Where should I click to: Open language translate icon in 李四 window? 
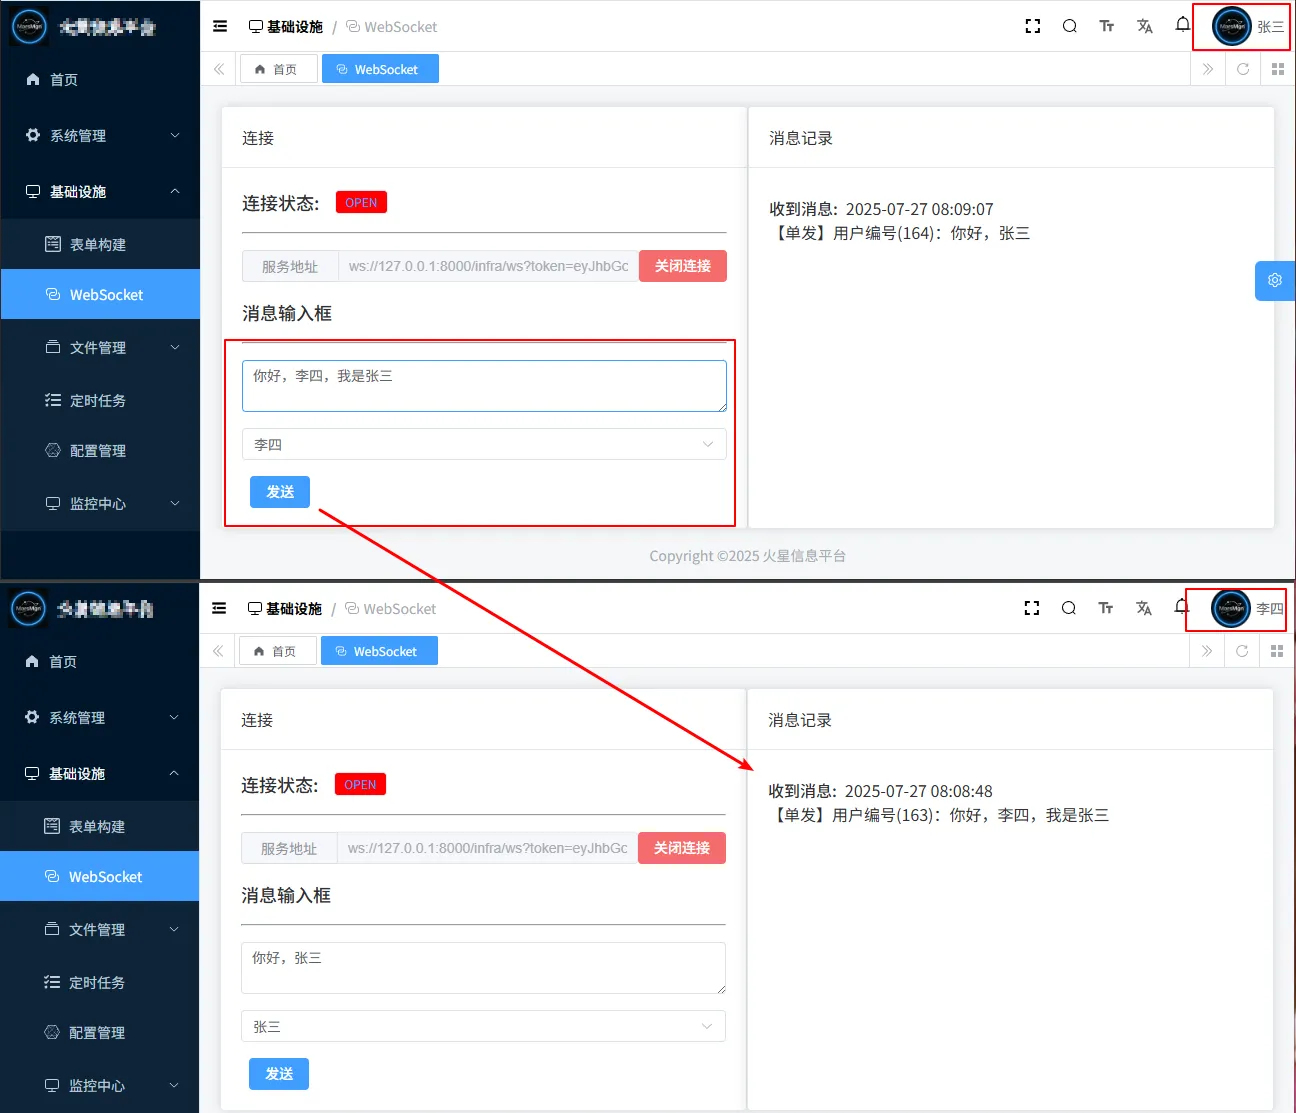click(1144, 608)
